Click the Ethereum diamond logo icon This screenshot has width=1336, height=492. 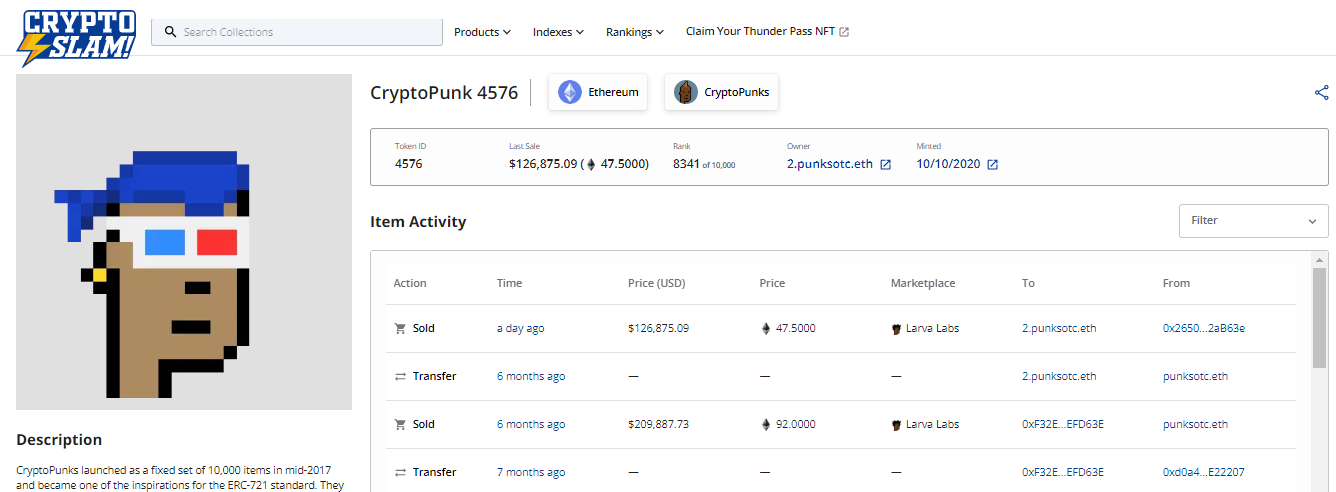pos(570,92)
